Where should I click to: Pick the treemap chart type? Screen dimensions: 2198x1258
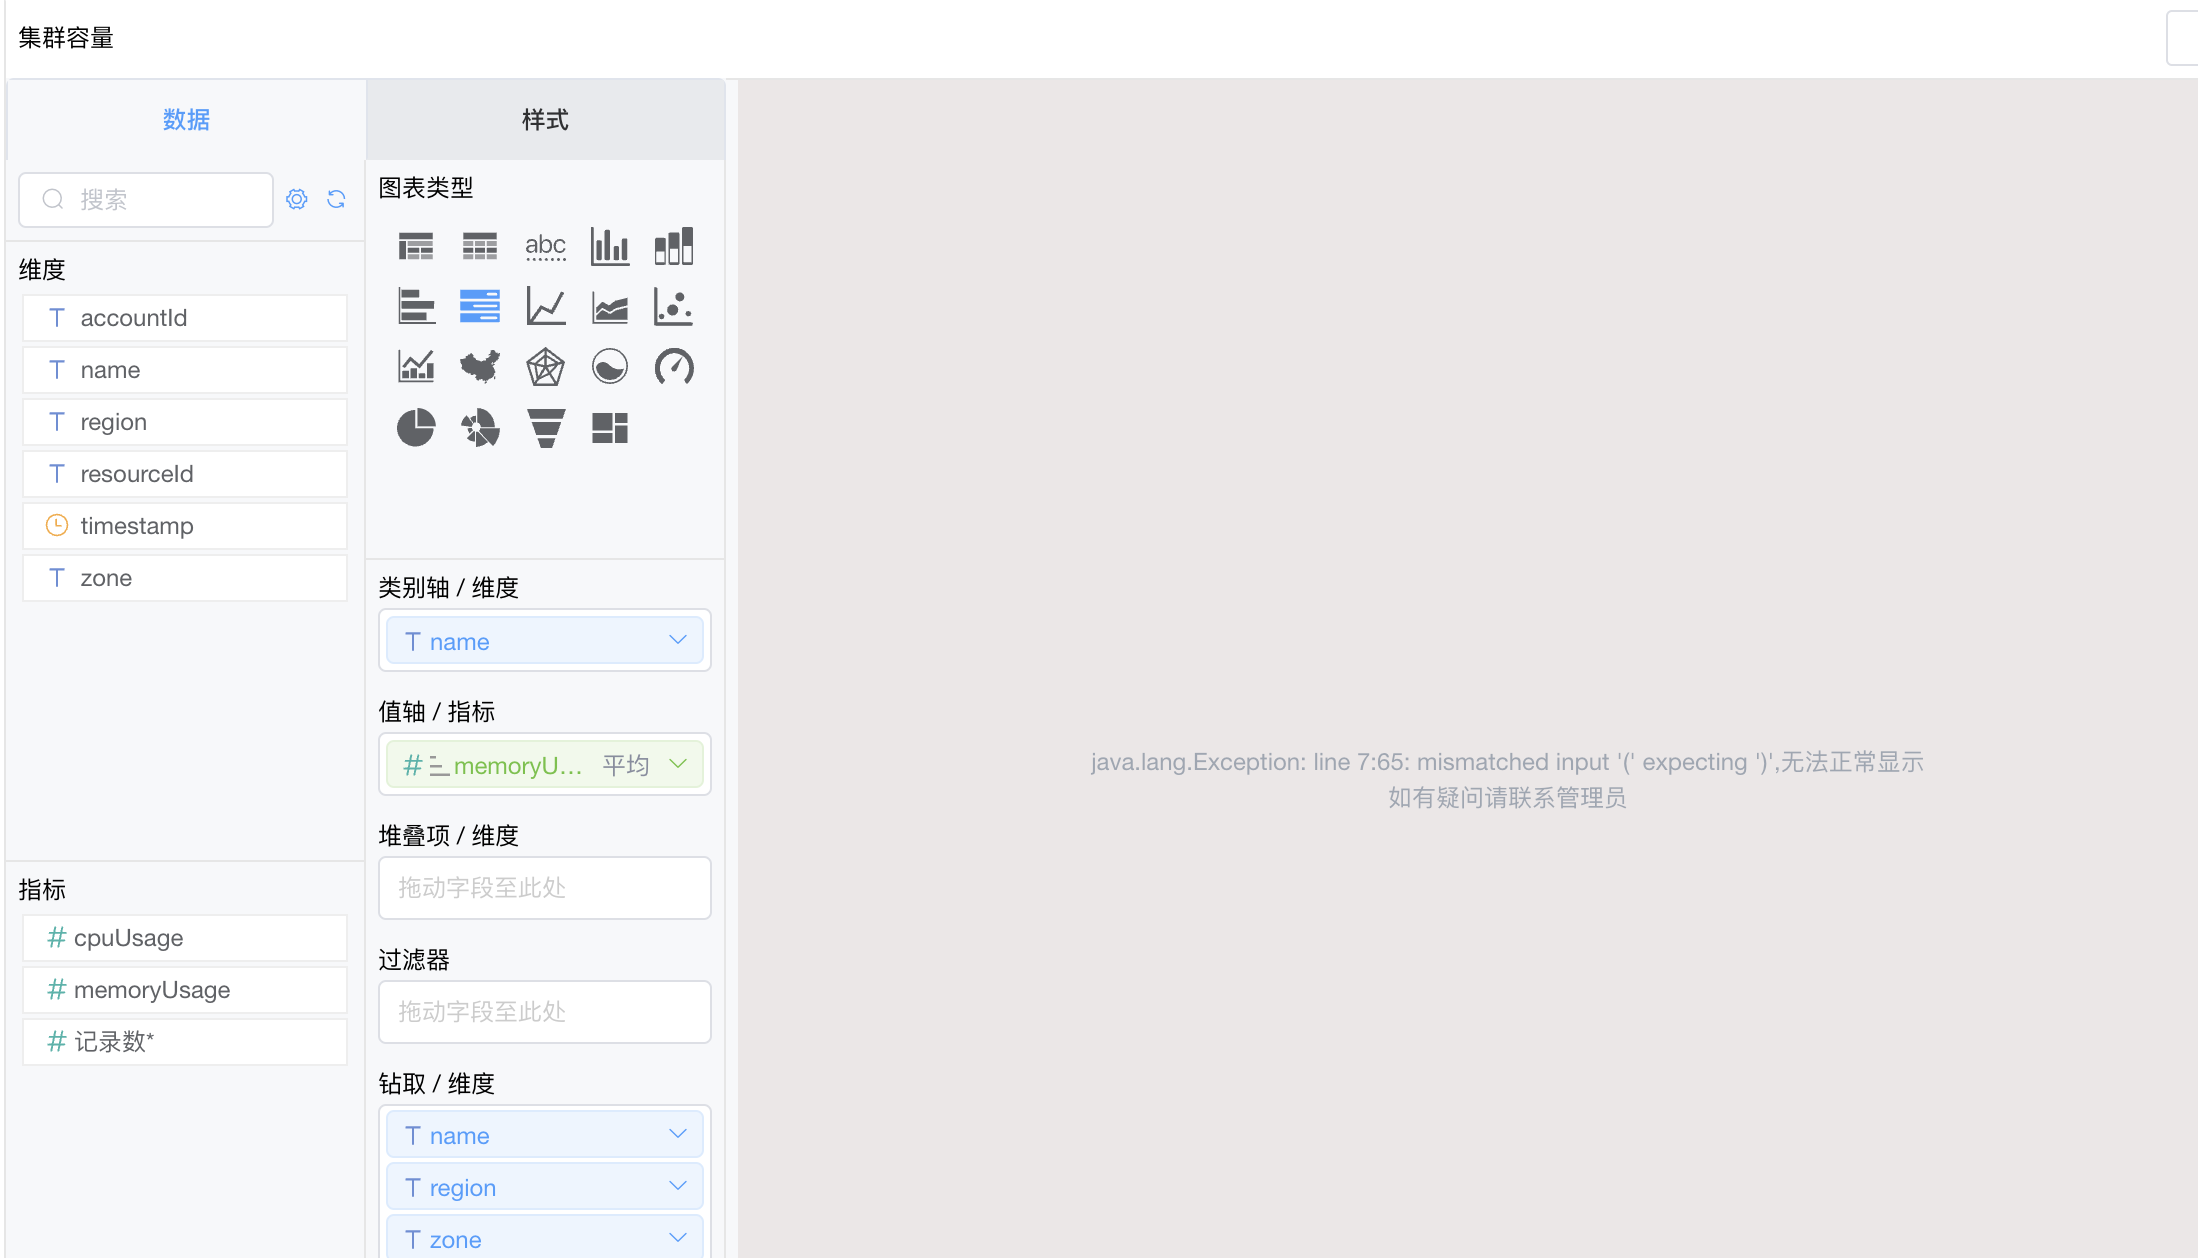pyautogui.click(x=610, y=428)
